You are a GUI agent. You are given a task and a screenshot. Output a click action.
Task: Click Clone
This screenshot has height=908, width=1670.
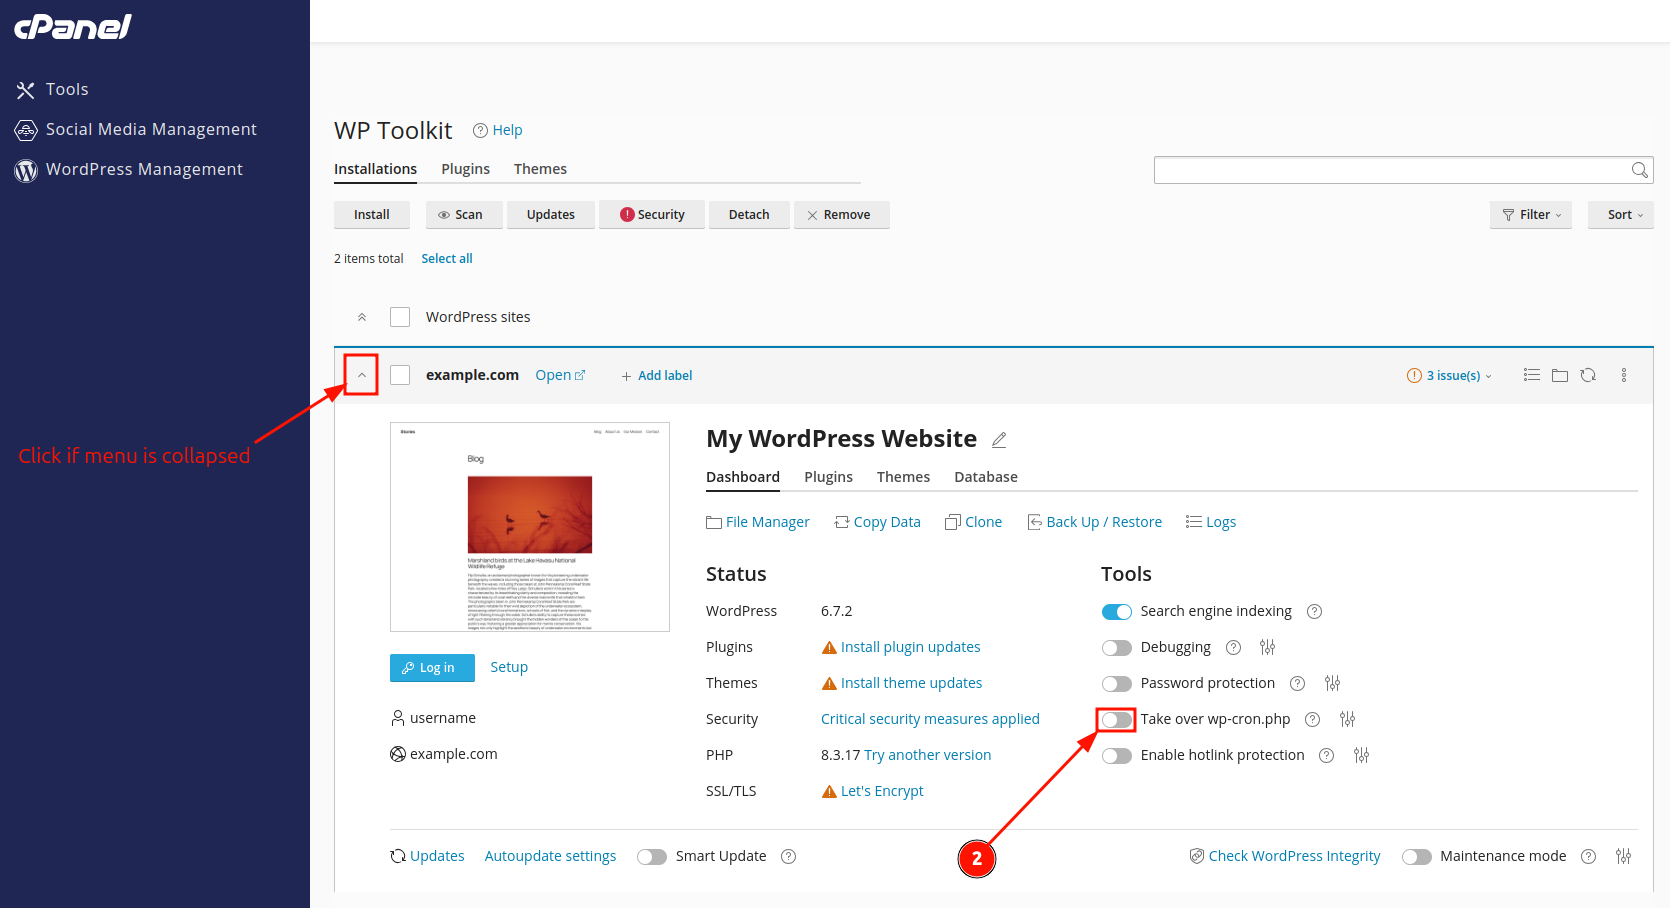coord(973,522)
